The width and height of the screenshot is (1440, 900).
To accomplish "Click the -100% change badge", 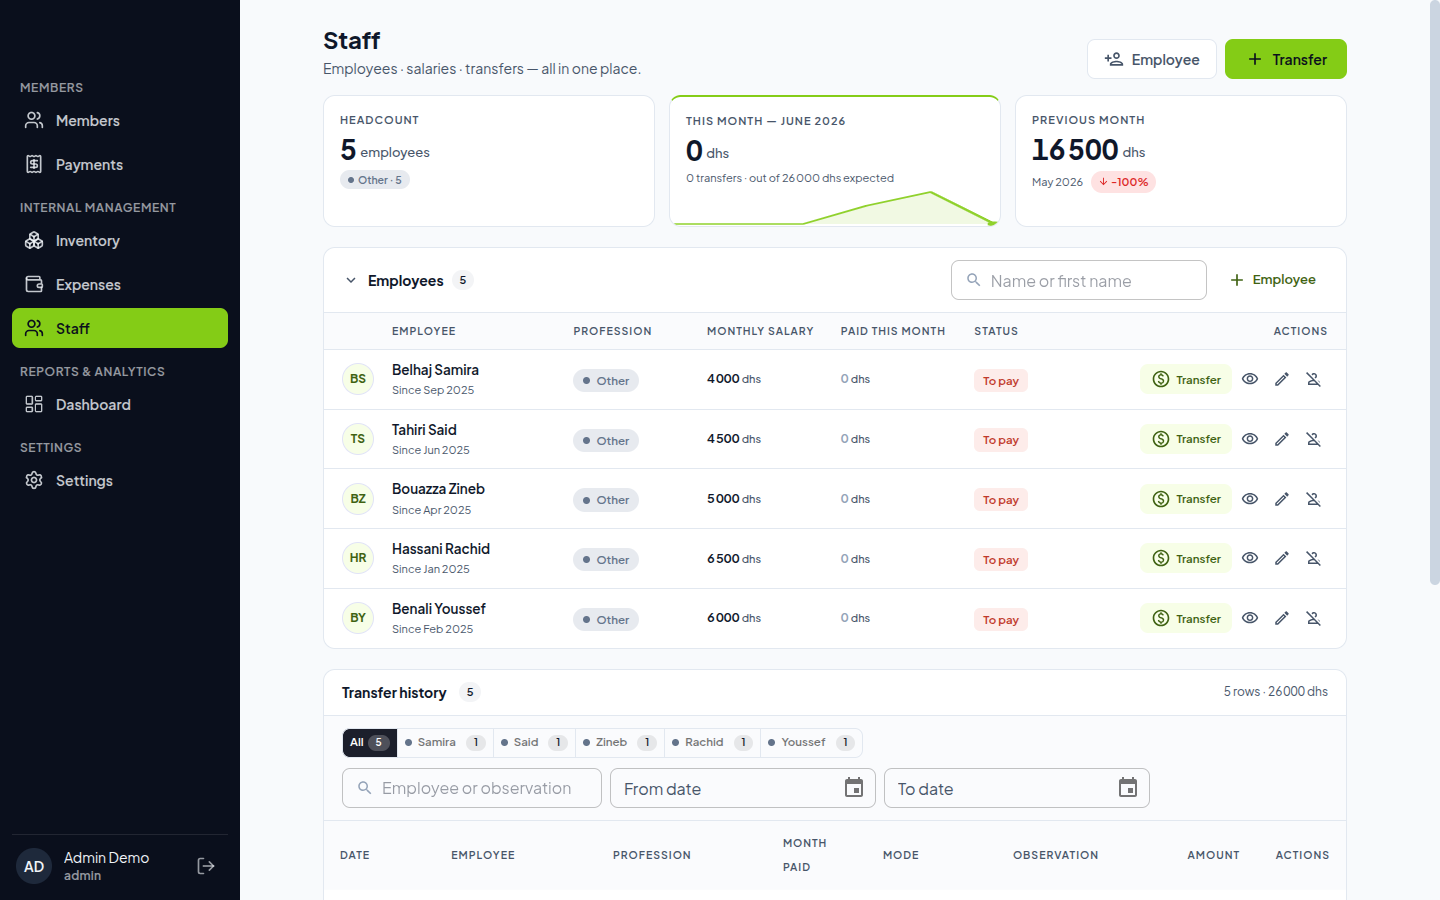I will point(1124,182).
